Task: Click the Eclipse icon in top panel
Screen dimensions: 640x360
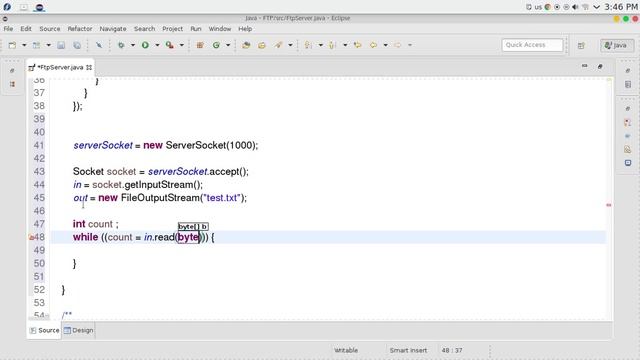Action: (40, 7)
